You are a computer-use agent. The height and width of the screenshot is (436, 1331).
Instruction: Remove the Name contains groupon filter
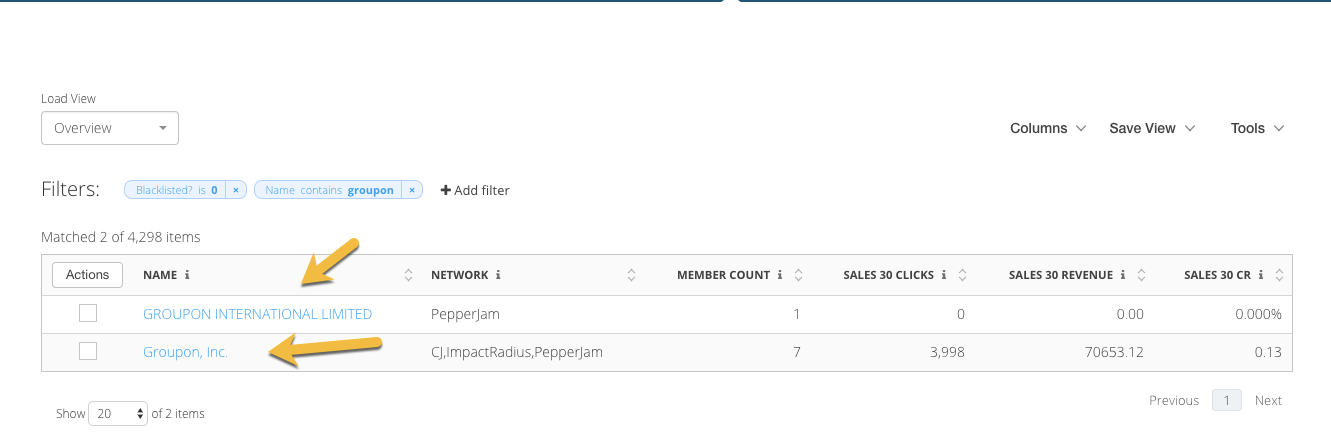click(x=411, y=190)
